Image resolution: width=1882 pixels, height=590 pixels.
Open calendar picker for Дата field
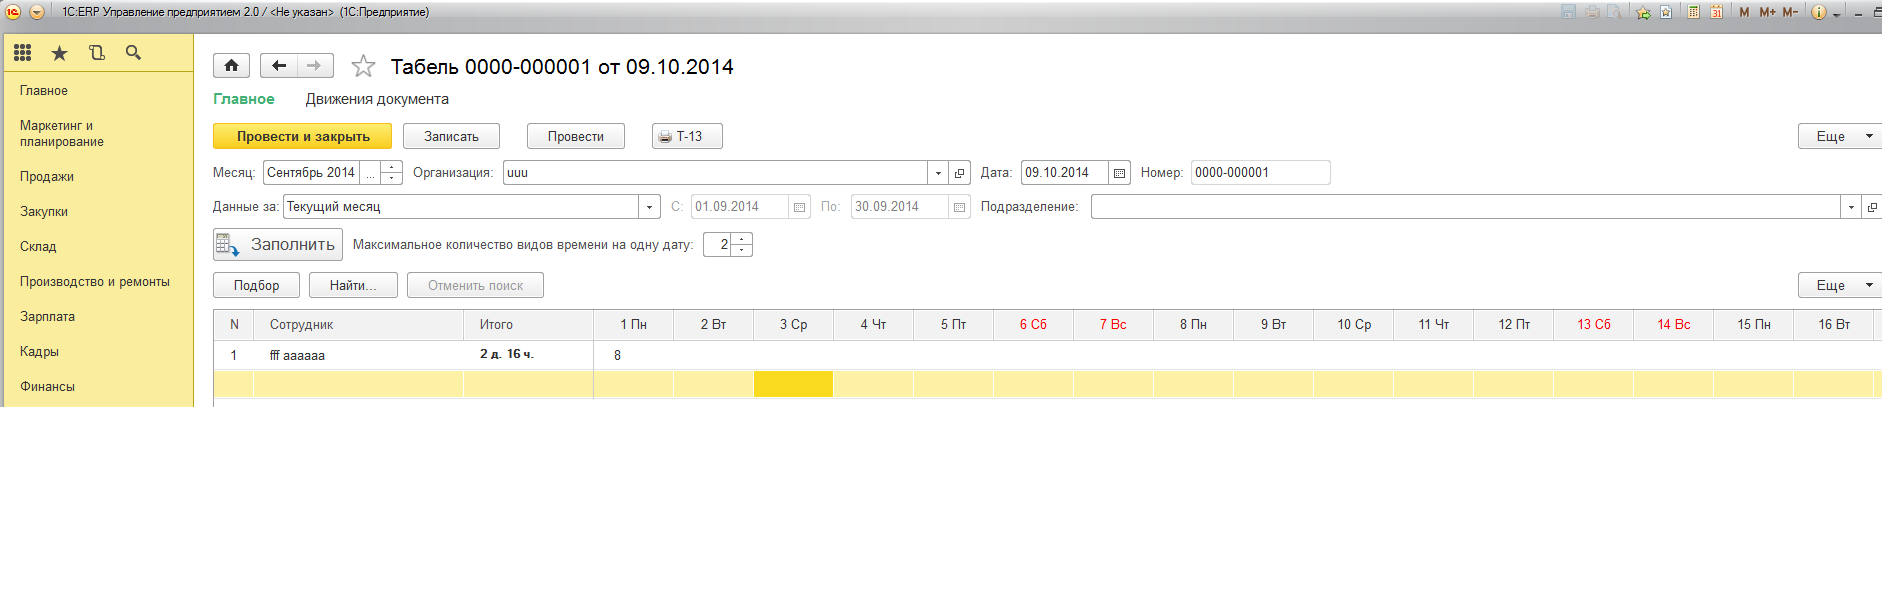pyautogui.click(x=1119, y=173)
